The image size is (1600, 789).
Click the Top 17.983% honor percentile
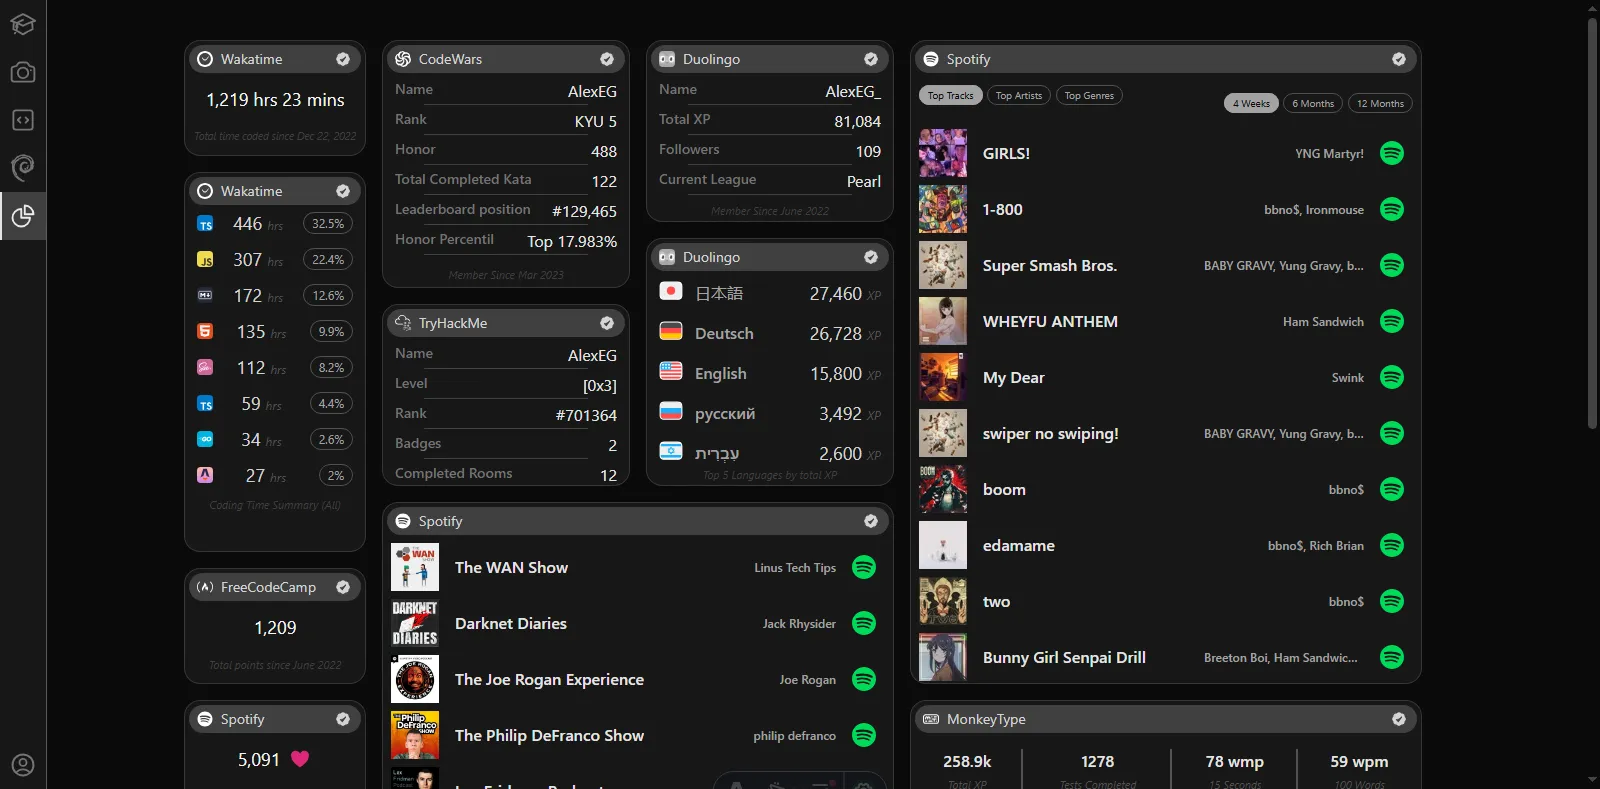click(x=572, y=241)
